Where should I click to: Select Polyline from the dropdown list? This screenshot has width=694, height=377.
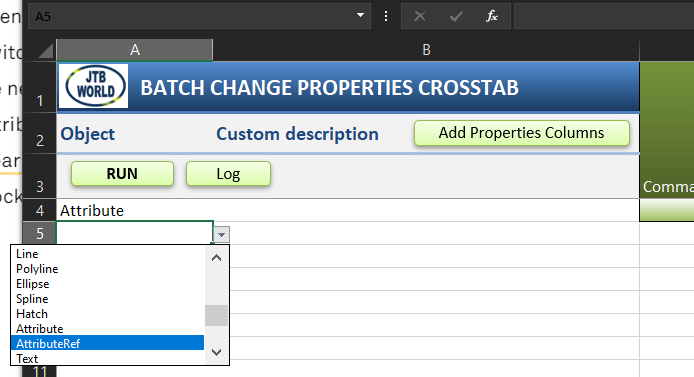pyautogui.click(x=108, y=269)
